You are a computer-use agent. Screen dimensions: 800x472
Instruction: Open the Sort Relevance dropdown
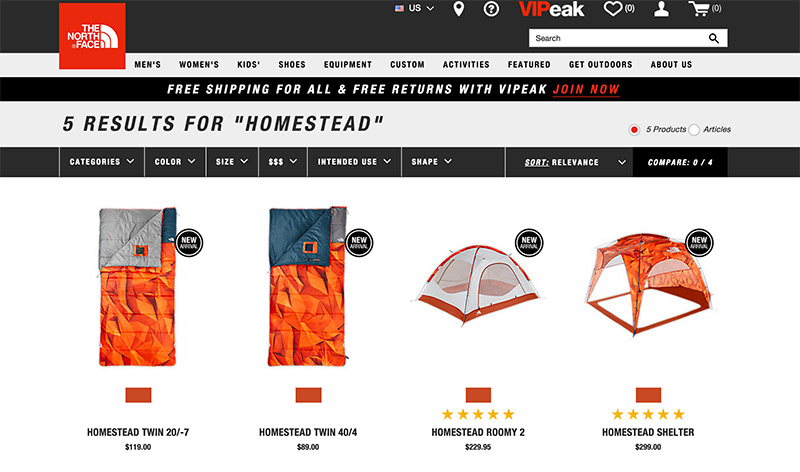[569, 162]
